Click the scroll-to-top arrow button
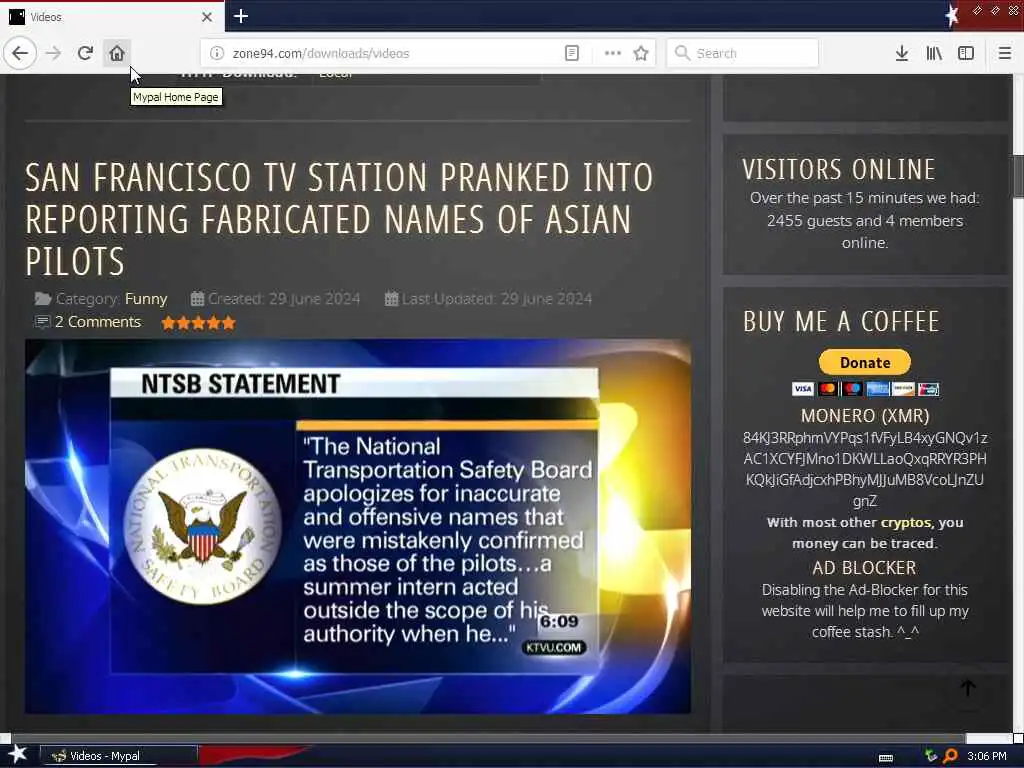The width and height of the screenshot is (1024, 768). point(968,688)
